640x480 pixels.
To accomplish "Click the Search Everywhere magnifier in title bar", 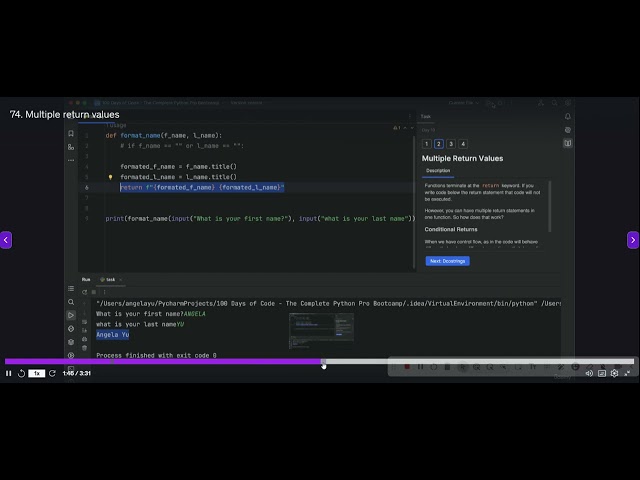I will [x=554, y=103].
